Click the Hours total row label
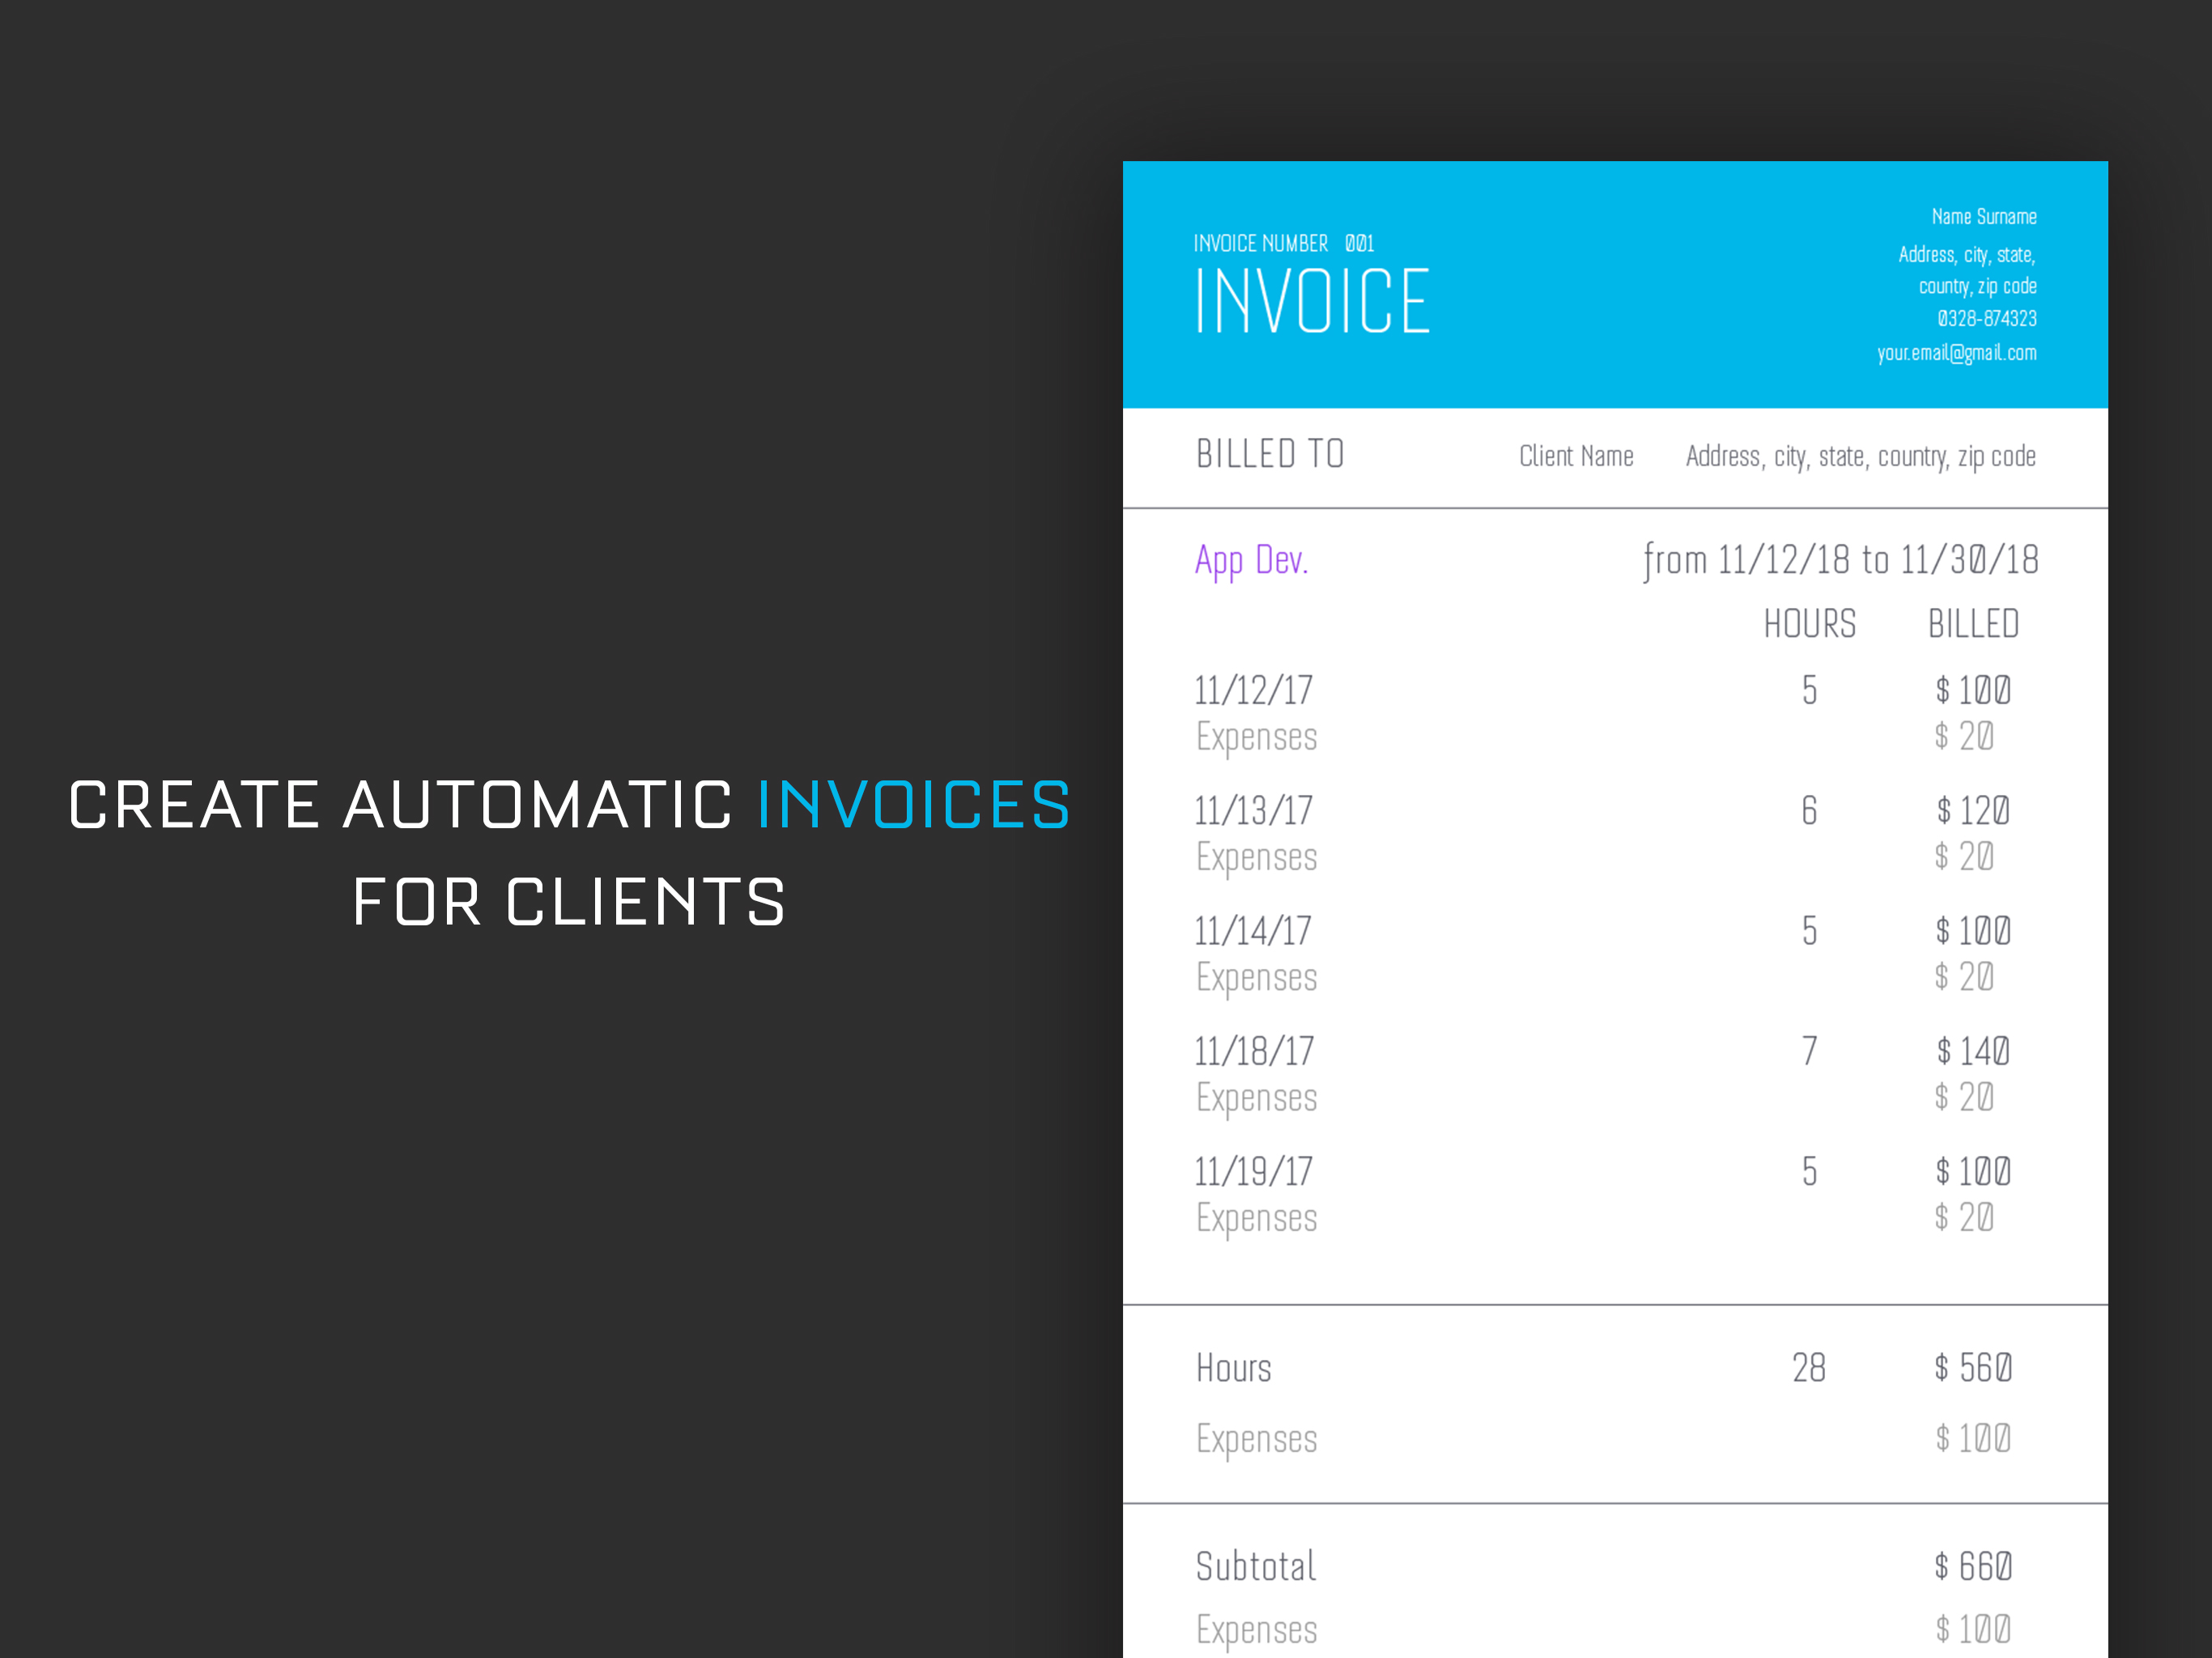2212x1658 pixels. [x=1233, y=1367]
